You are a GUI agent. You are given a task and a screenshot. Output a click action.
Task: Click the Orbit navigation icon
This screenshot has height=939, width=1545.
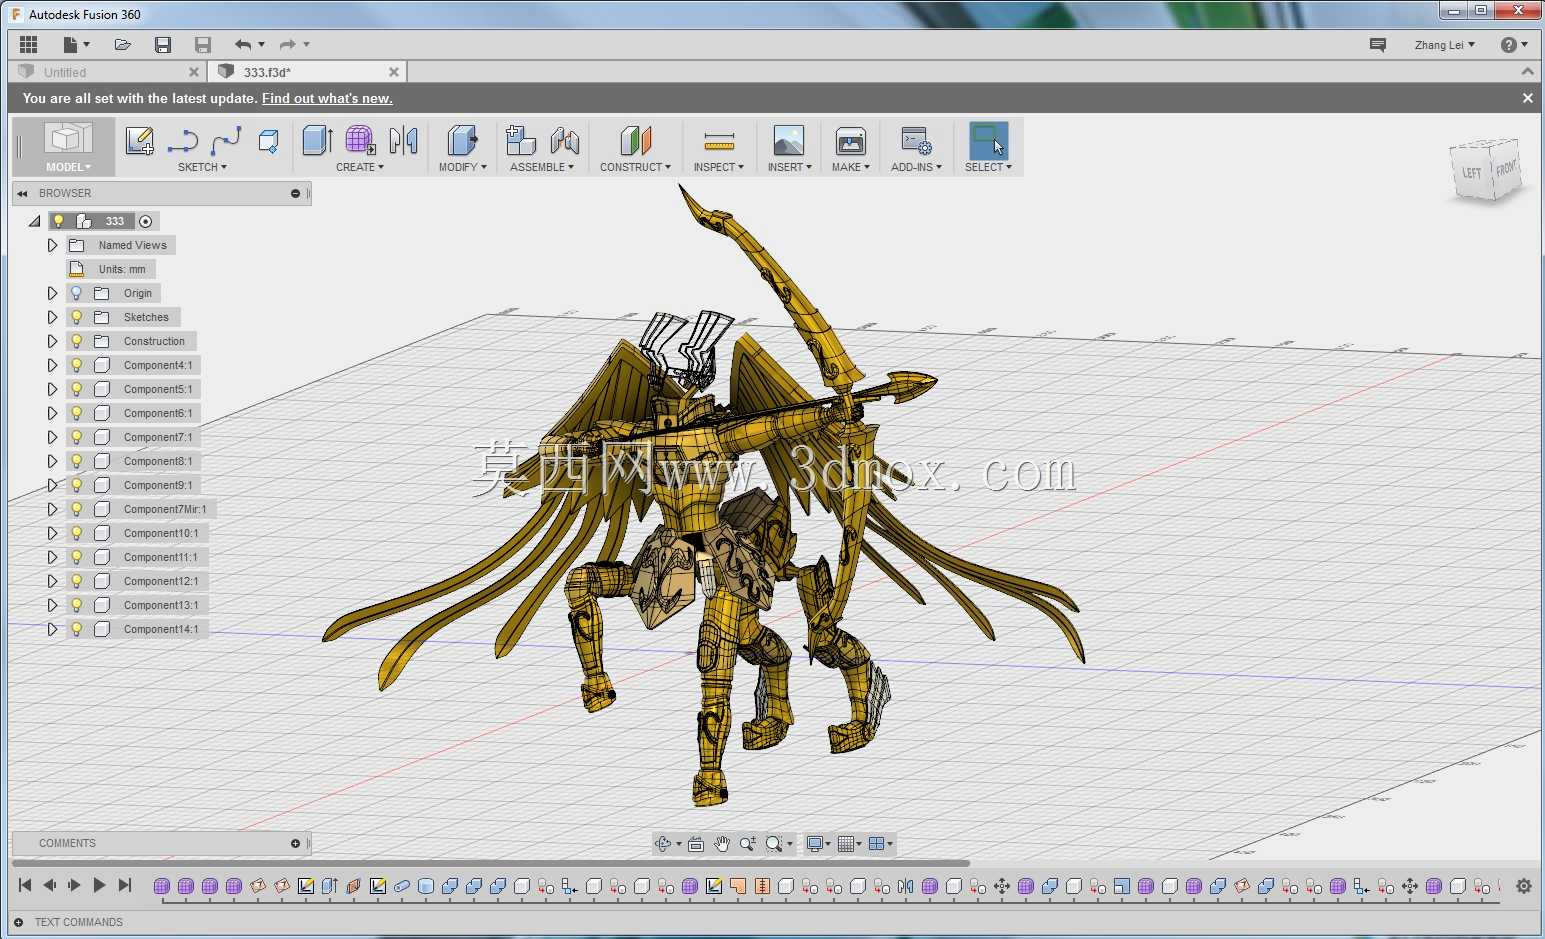pos(662,844)
